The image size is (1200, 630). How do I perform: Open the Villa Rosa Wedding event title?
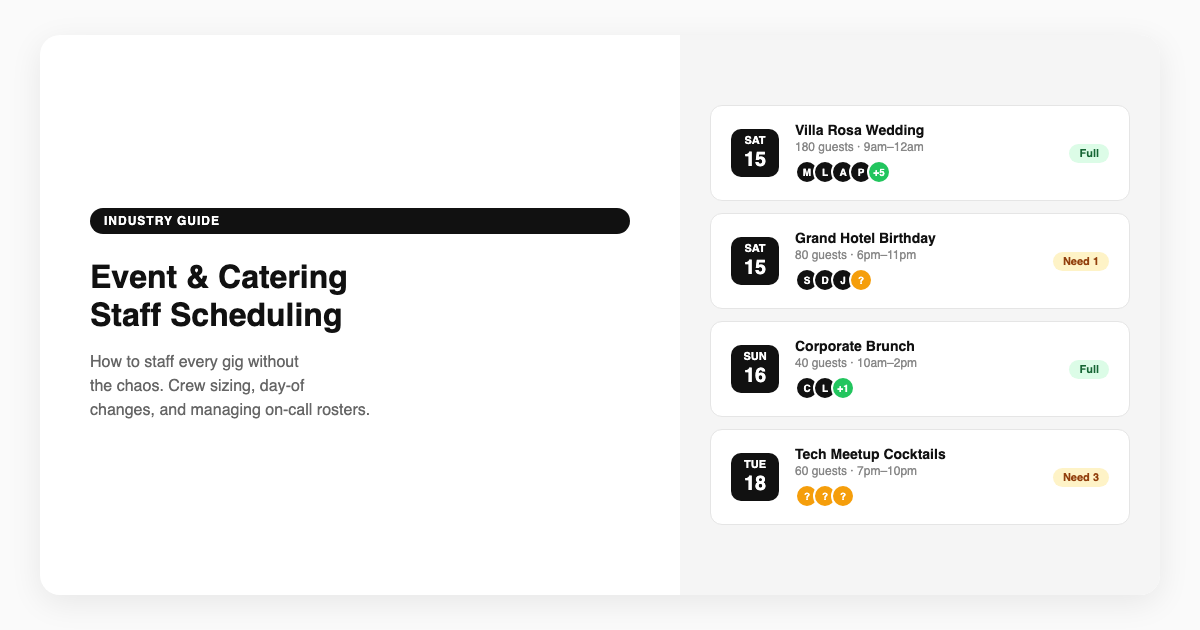(x=859, y=130)
